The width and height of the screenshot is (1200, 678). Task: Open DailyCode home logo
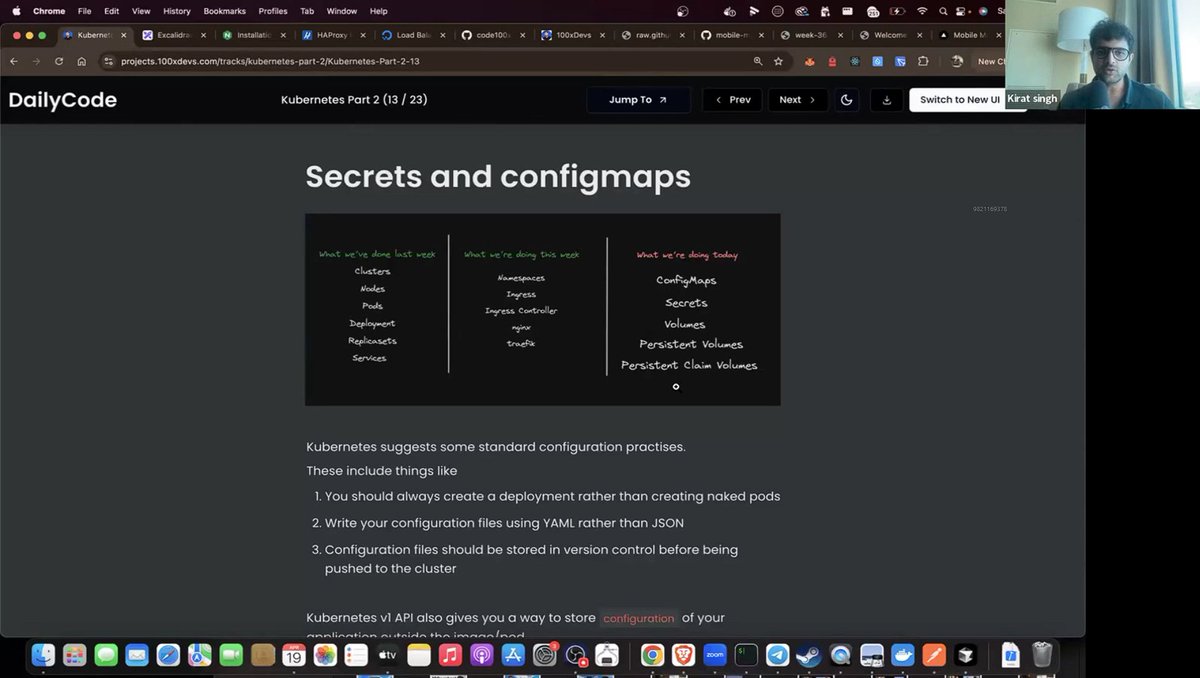[63, 100]
